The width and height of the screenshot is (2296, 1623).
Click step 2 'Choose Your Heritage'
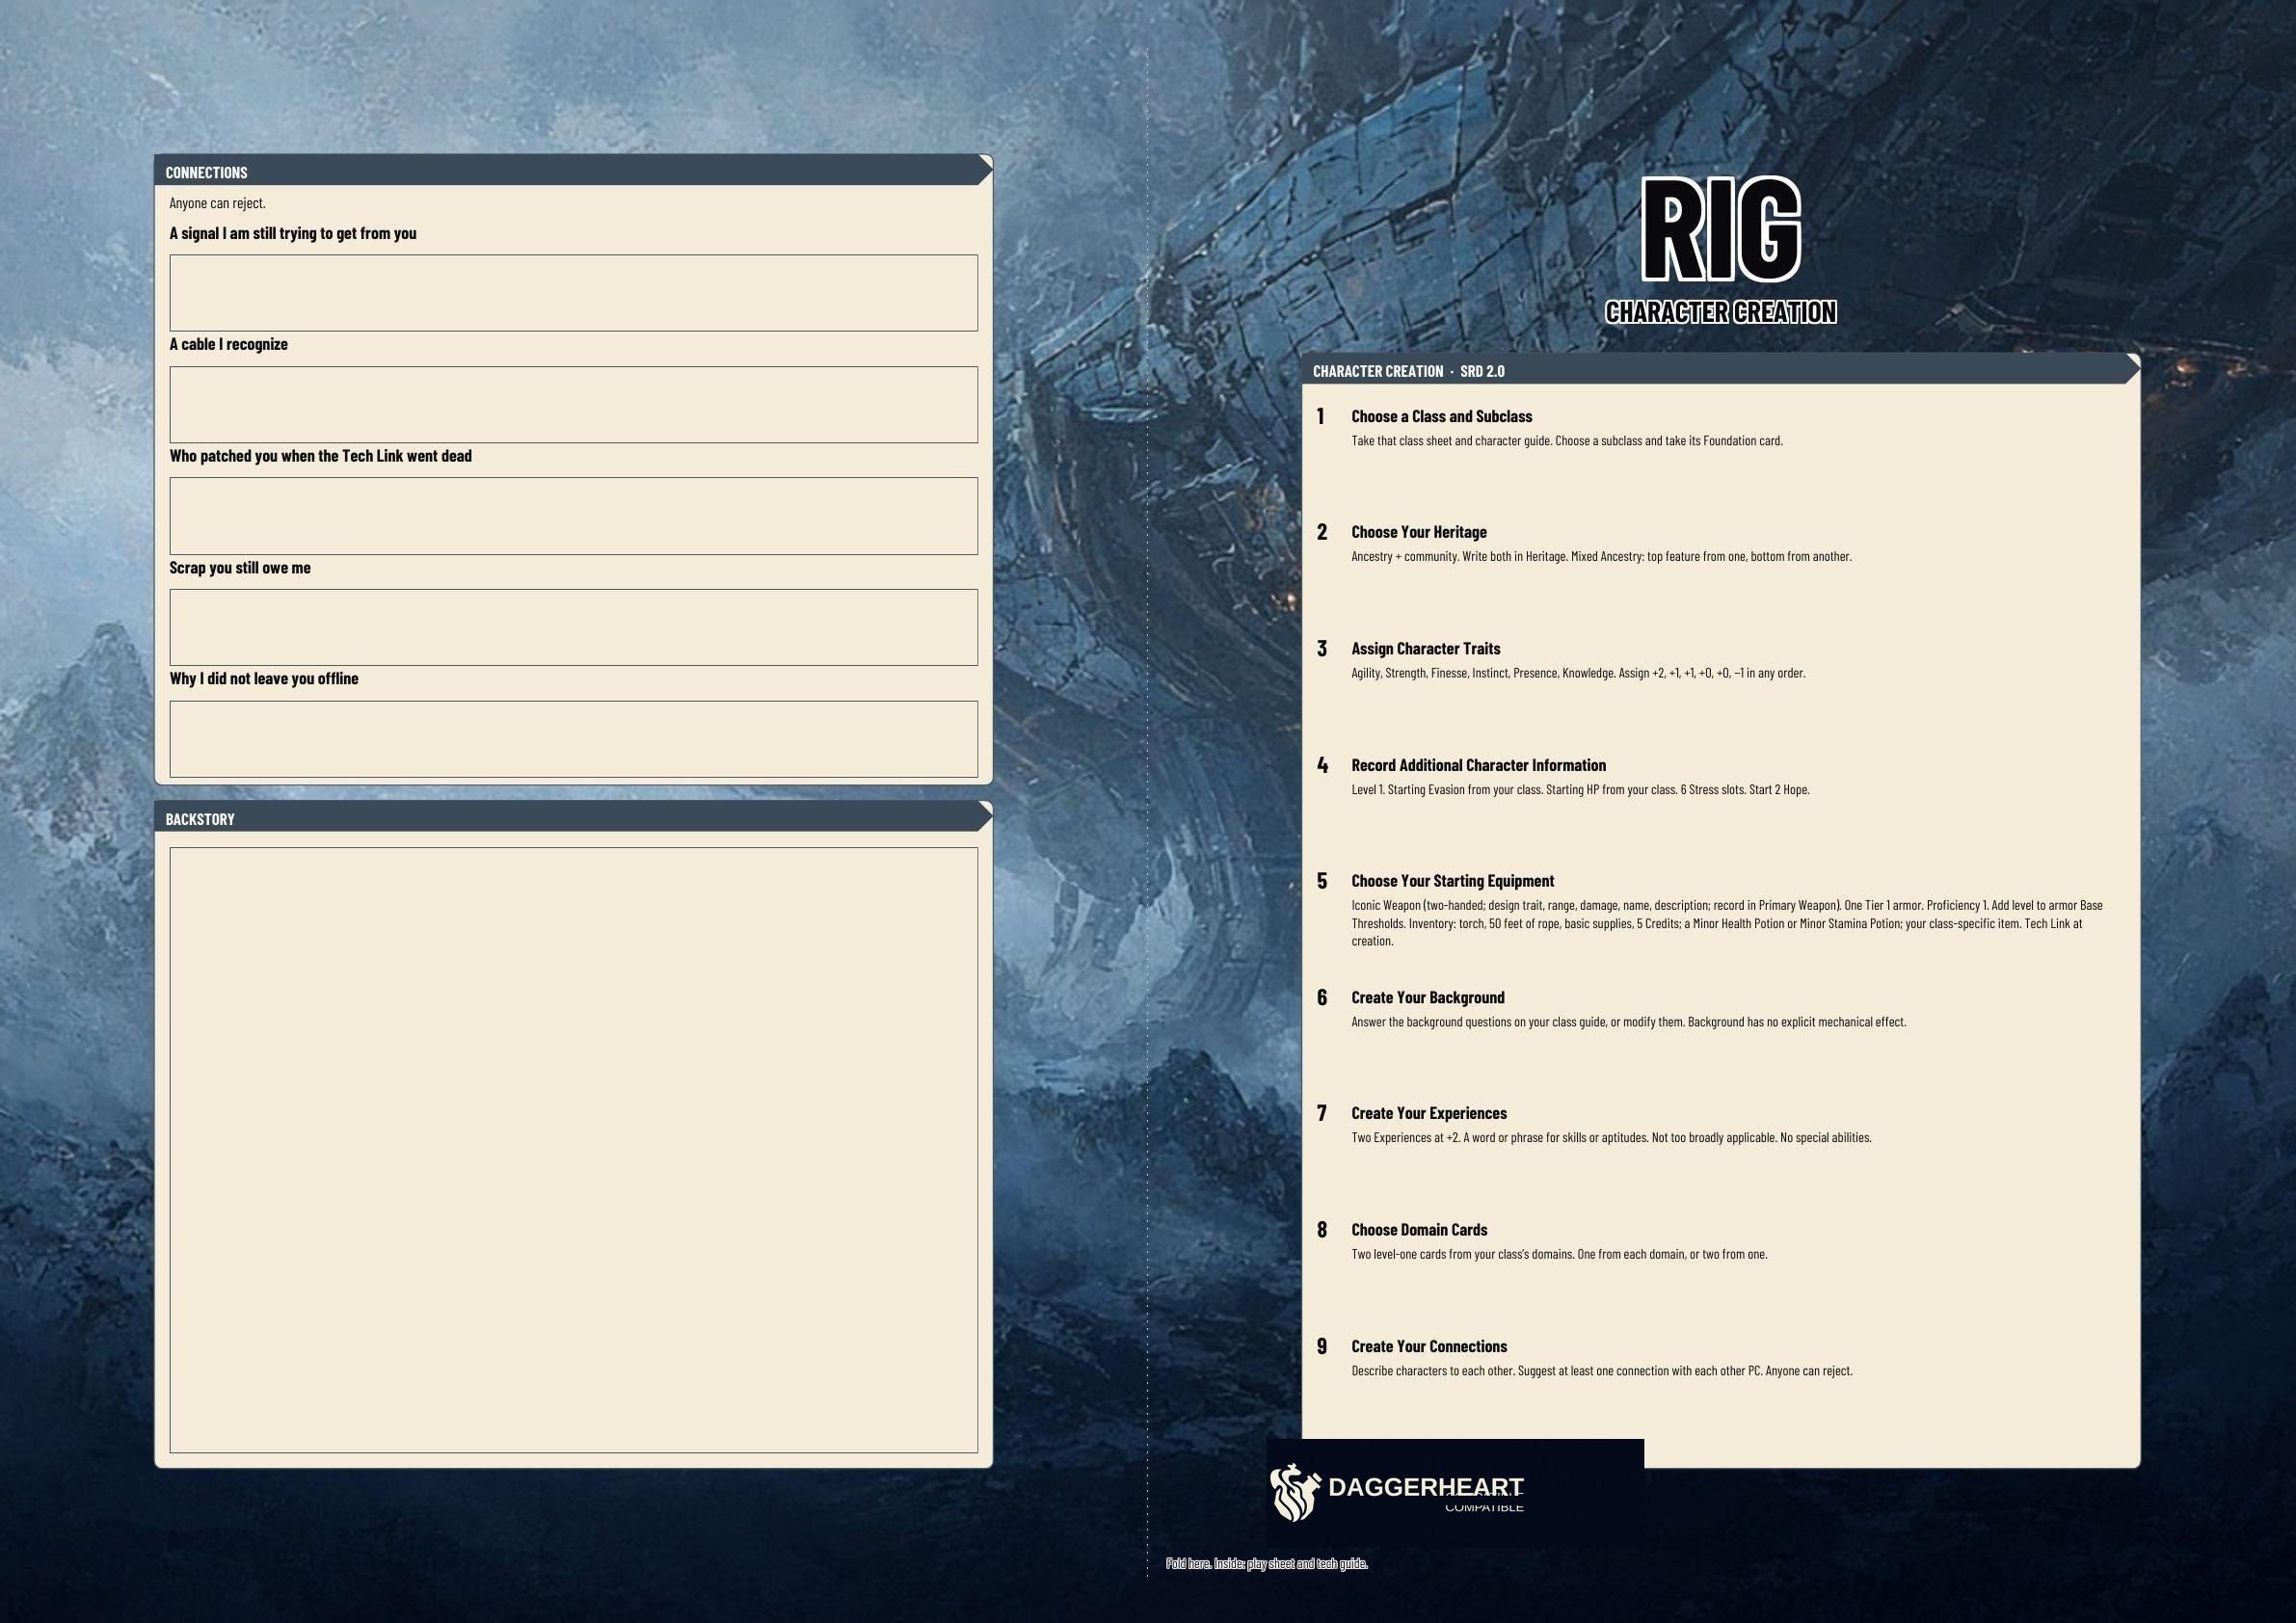[x=1418, y=532]
